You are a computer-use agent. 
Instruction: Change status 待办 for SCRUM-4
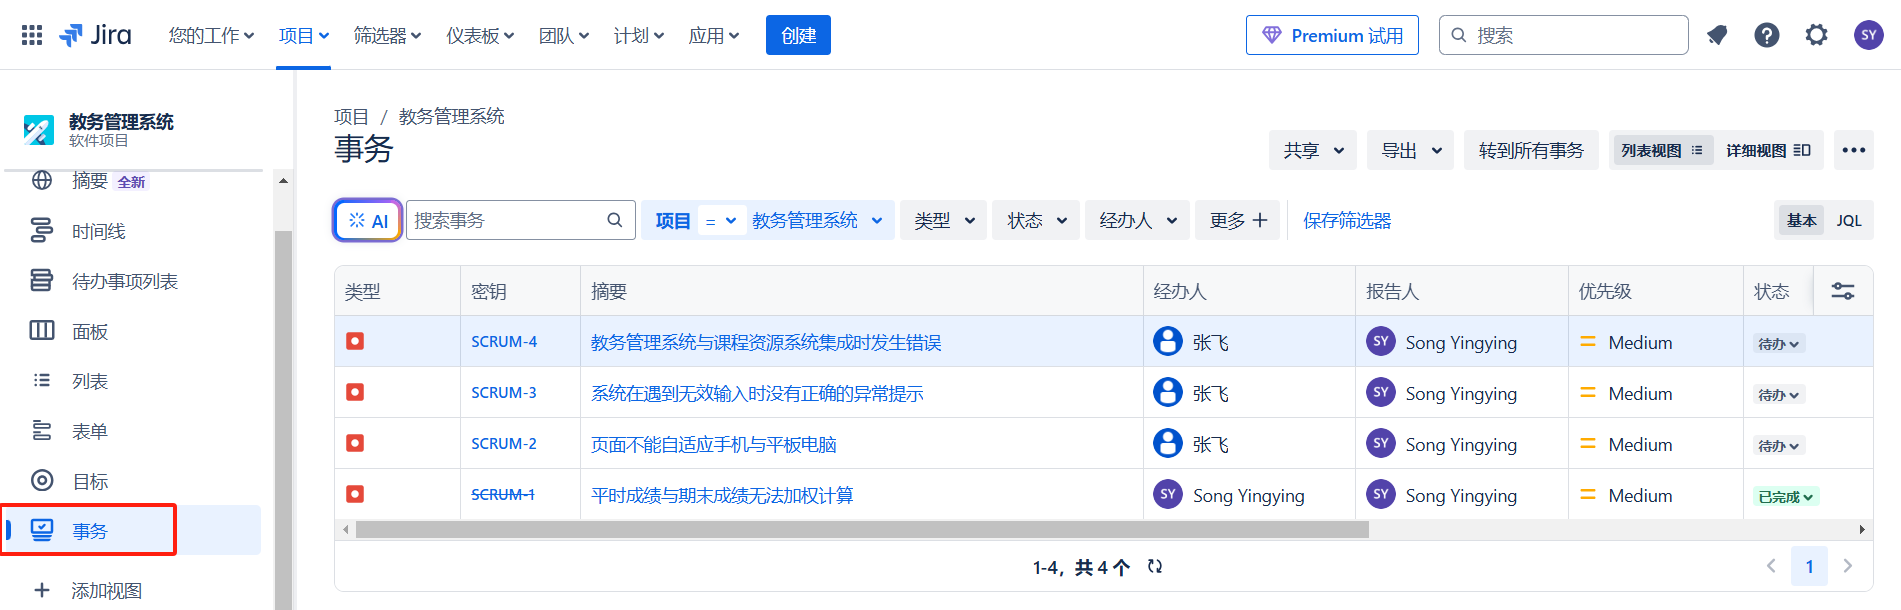tap(1779, 343)
